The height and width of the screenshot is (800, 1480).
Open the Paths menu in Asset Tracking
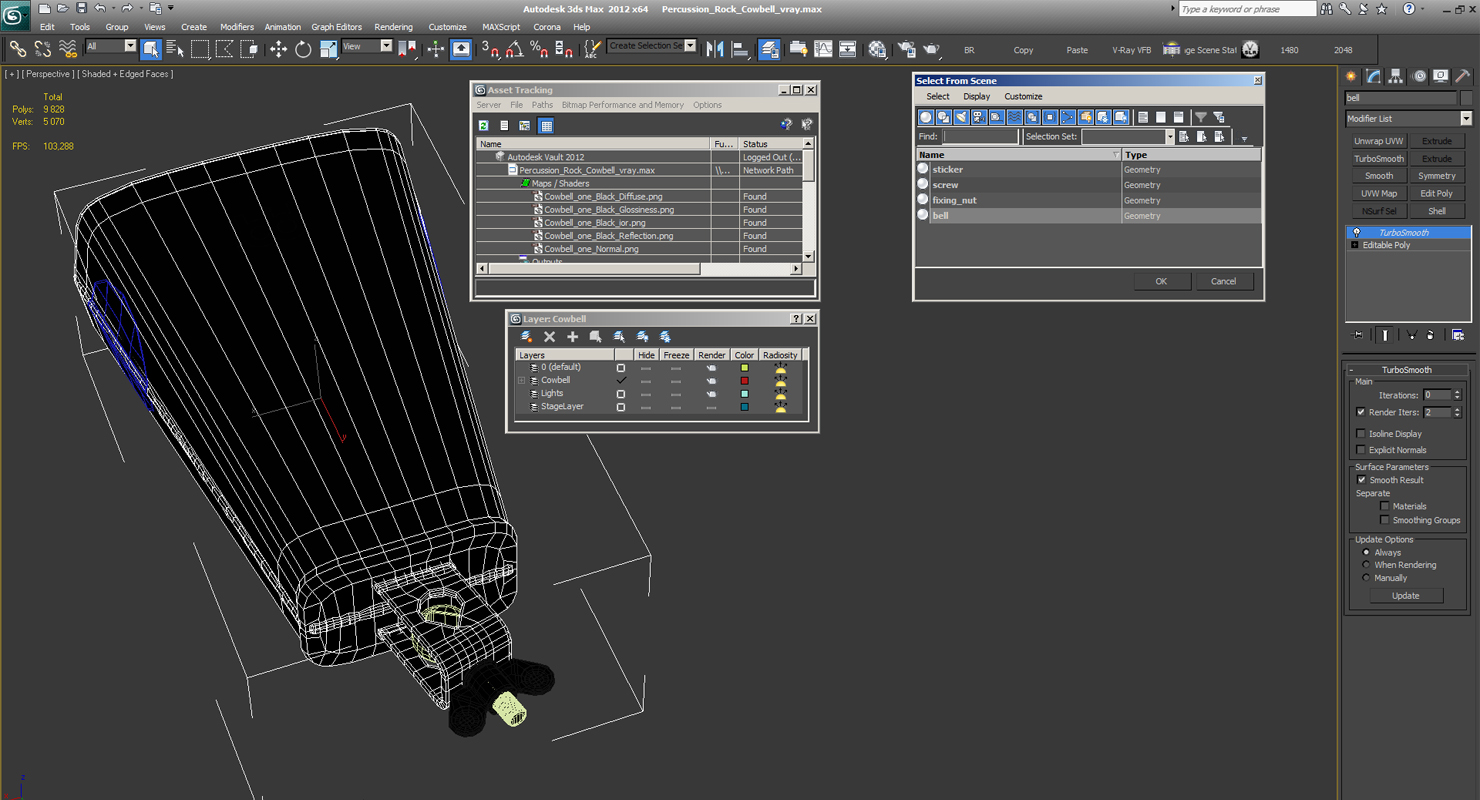pyautogui.click(x=542, y=105)
